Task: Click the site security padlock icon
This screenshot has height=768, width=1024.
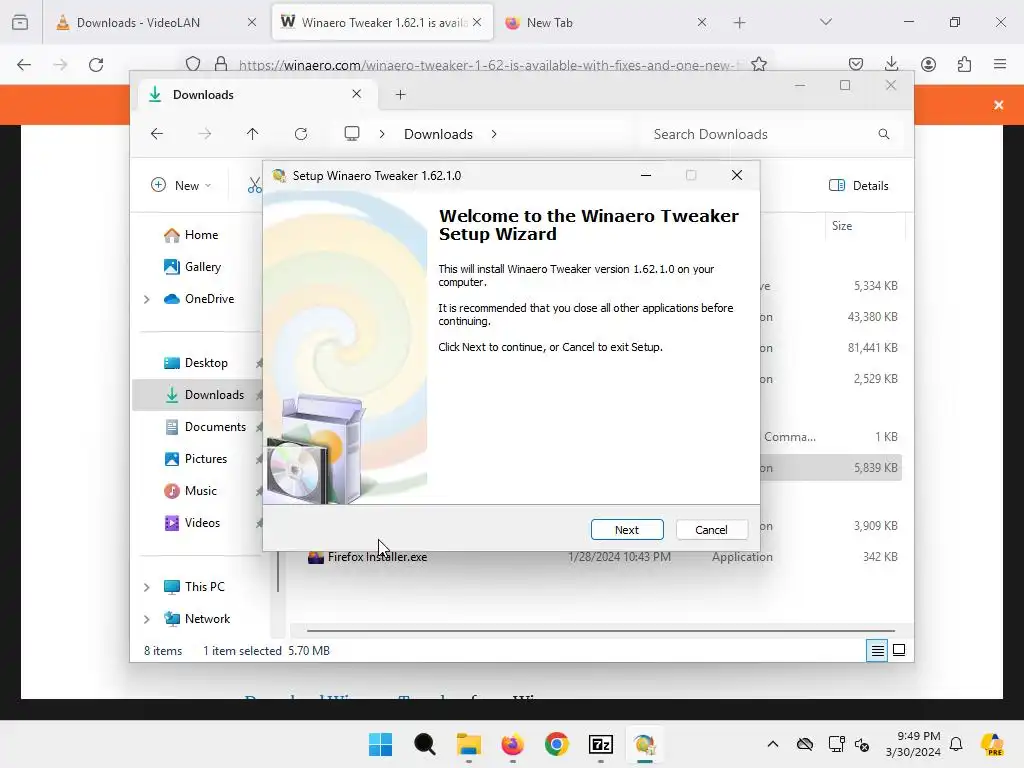Action: pos(221,64)
